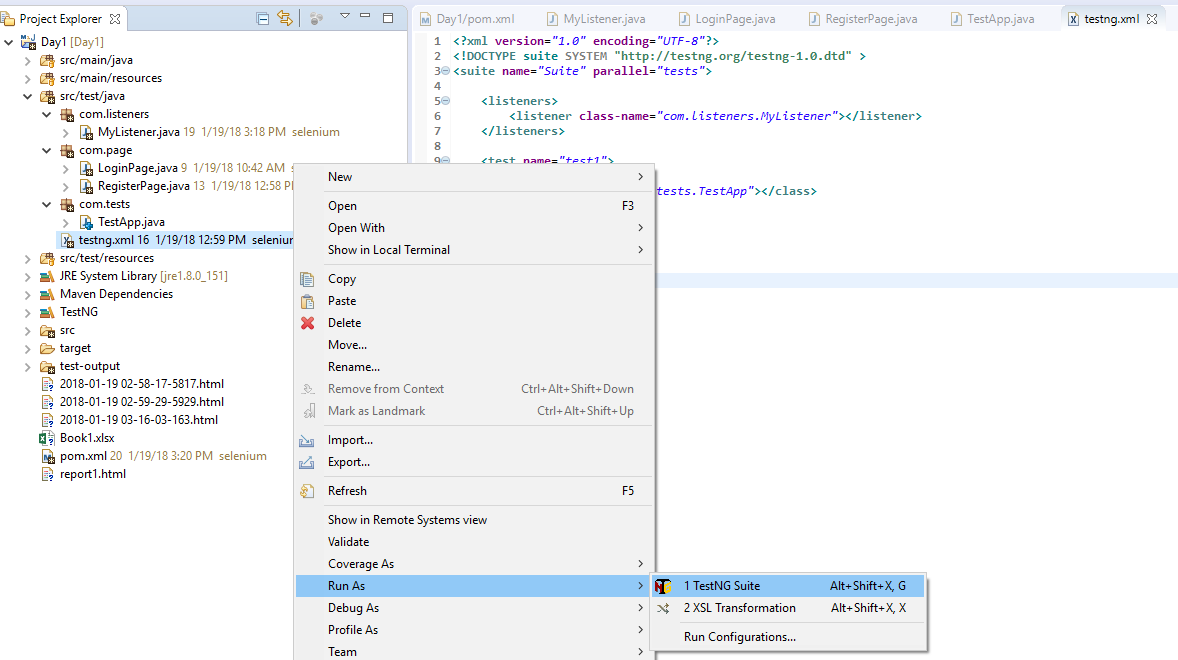Click the Copy icon in context menu
Screen dimensions: 1178x660
tap(308, 279)
